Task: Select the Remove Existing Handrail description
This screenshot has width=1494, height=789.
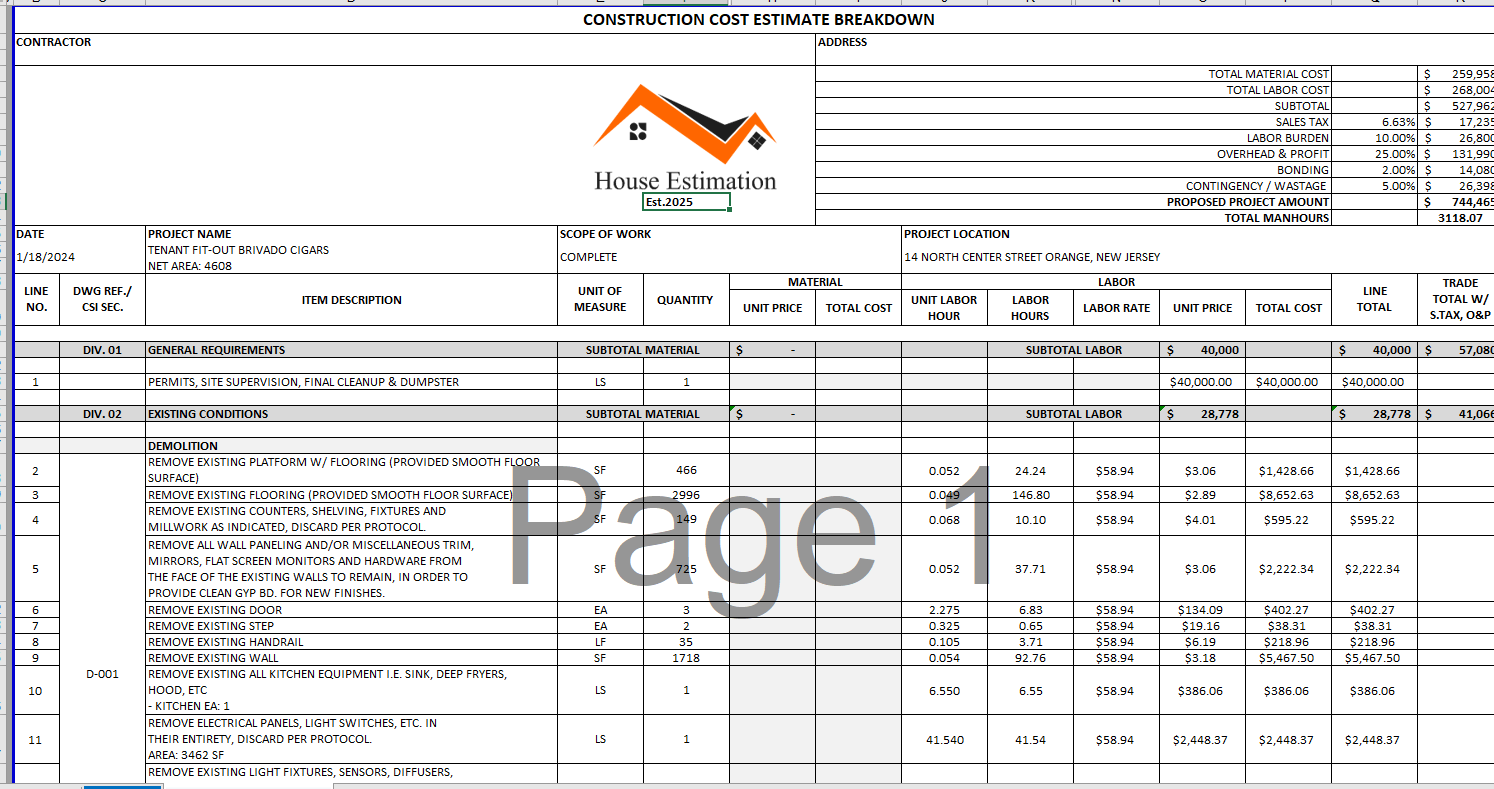Action: point(226,642)
